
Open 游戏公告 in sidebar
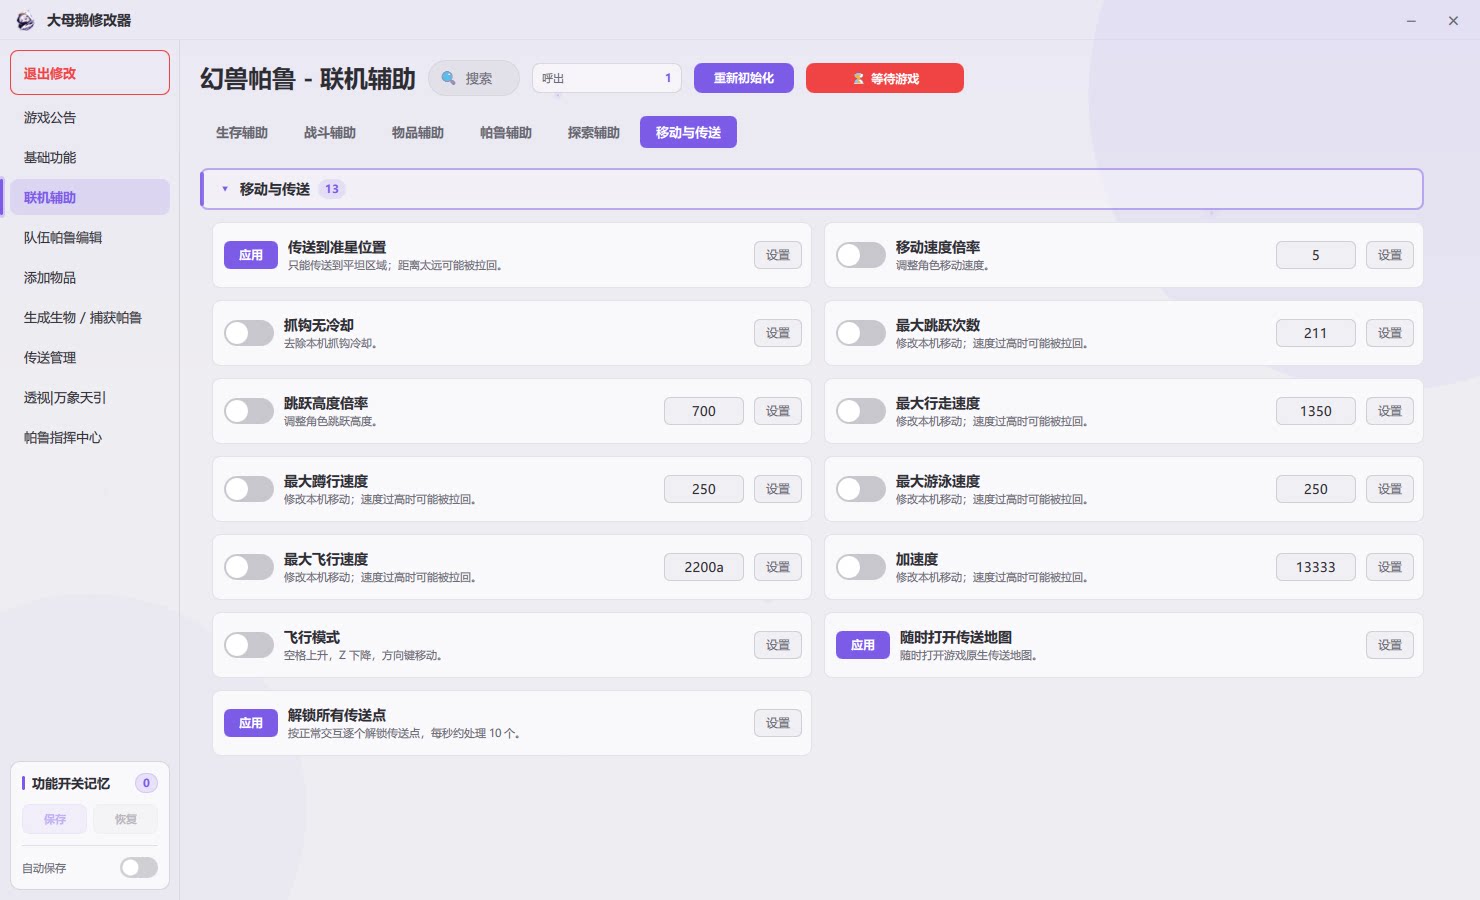click(x=90, y=117)
